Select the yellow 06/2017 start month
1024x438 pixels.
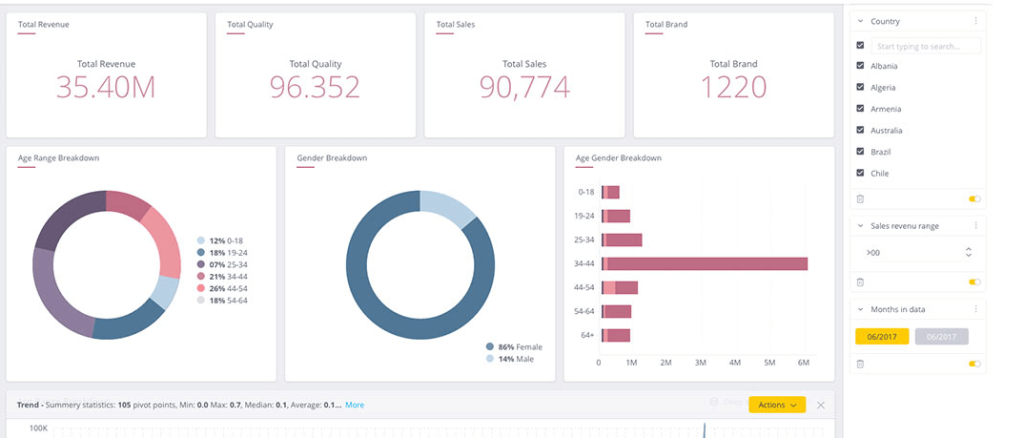pyautogui.click(x=882, y=337)
